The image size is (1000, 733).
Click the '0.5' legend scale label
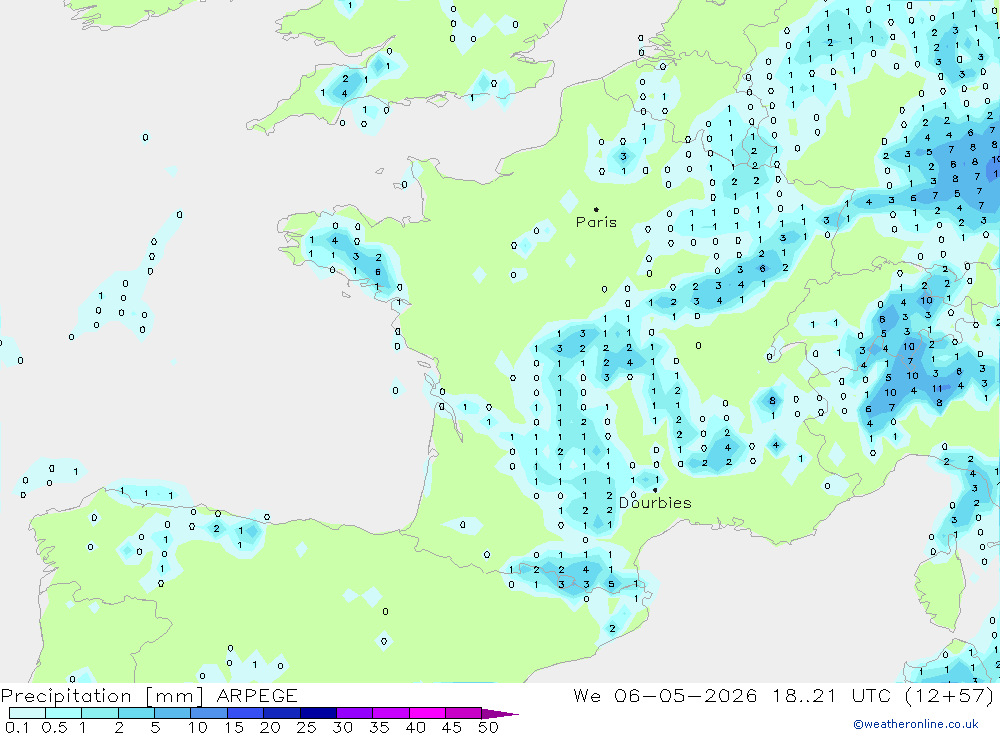pos(54,727)
